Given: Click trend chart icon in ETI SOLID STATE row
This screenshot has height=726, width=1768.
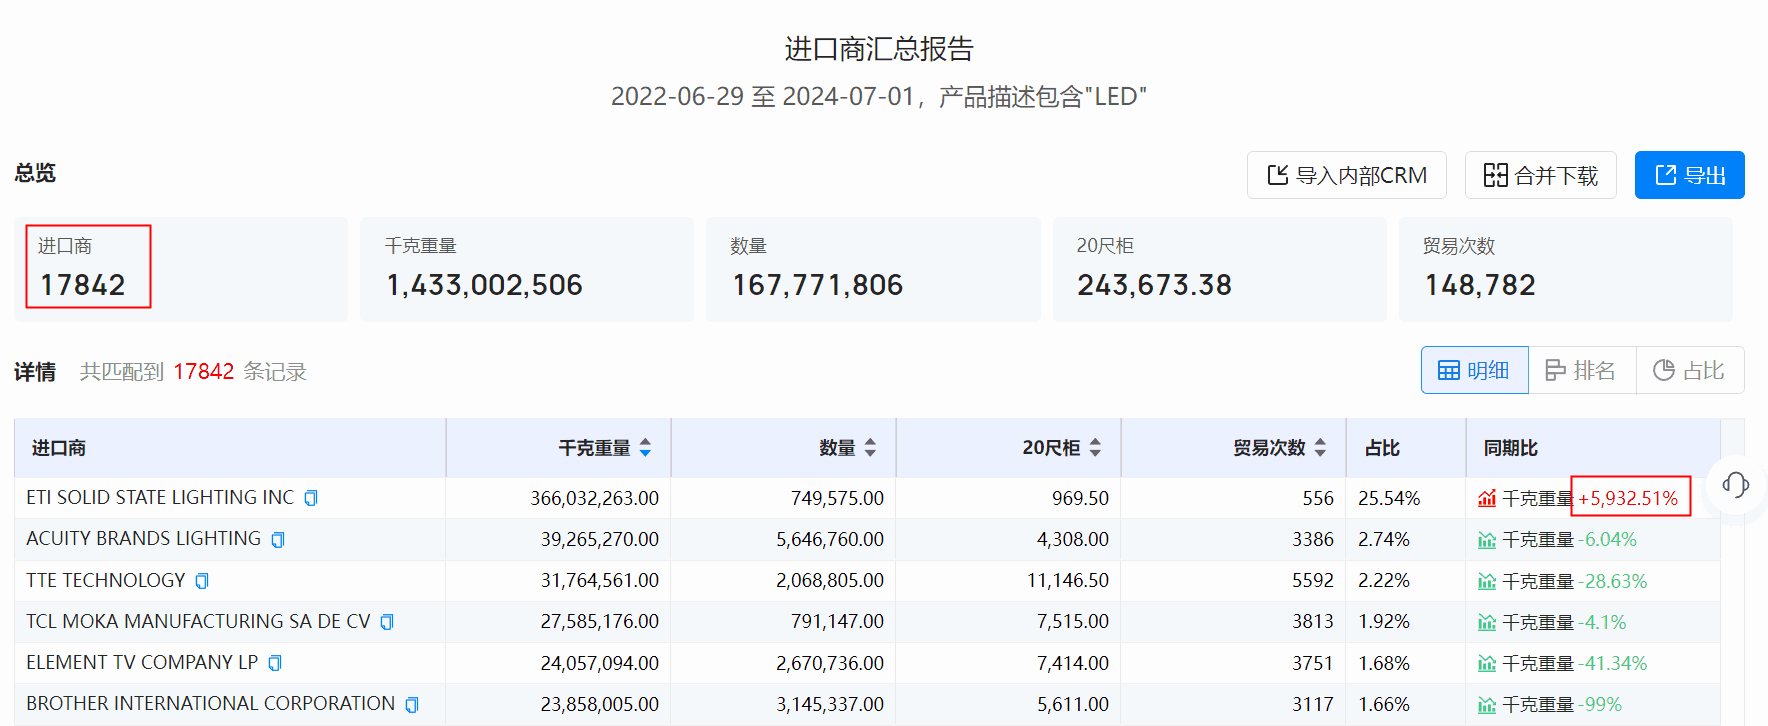Looking at the screenshot, I should 1487,499.
